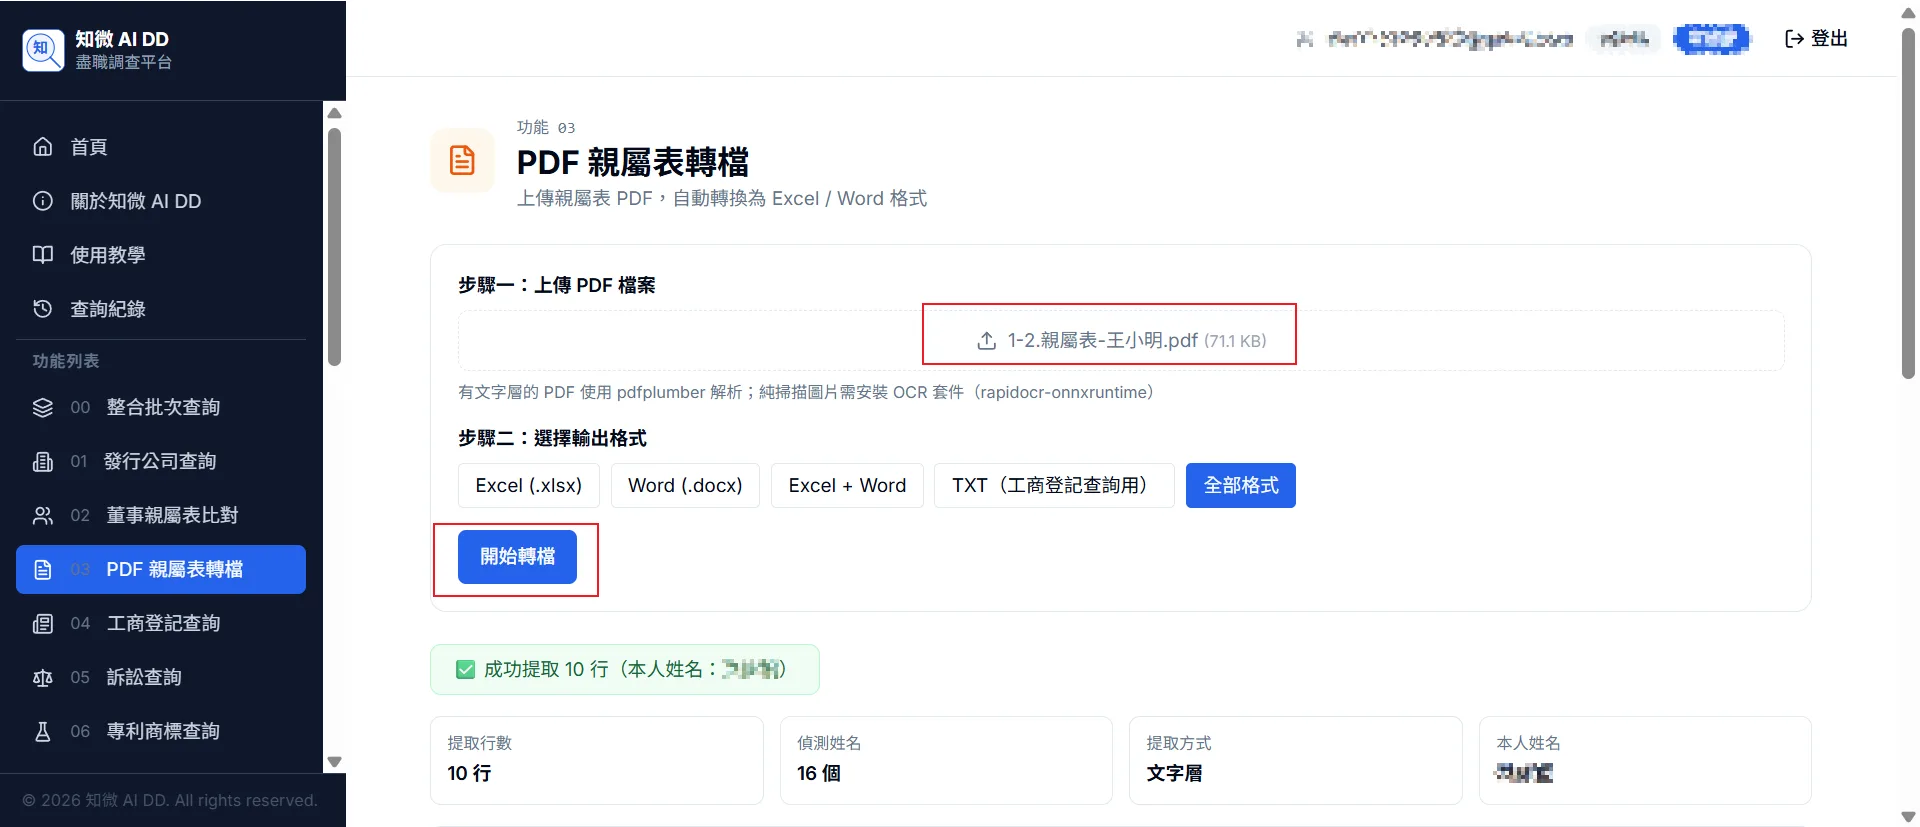The image size is (1920, 827).
Task: Click 登出 to log out
Action: (x=1816, y=38)
